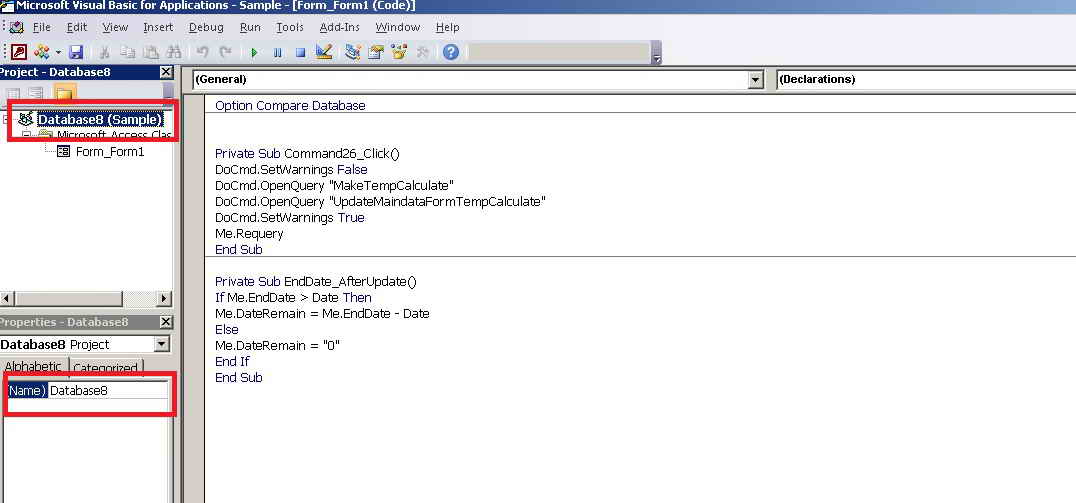This screenshot has height=503, width=1076.
Task: Open toolbar options arrow at toolbar end
Action: coord(657,54)
